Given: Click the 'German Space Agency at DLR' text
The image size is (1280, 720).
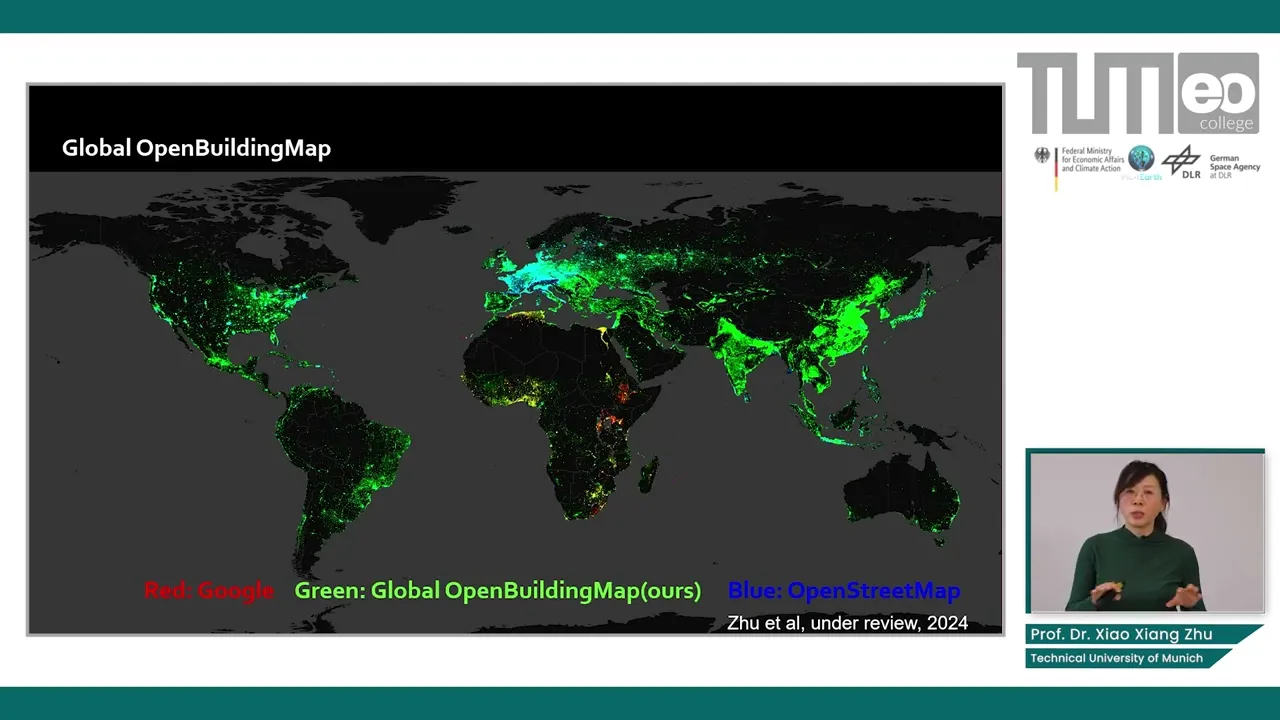Looking at the screenshot, I should (x=1235, y=166).
